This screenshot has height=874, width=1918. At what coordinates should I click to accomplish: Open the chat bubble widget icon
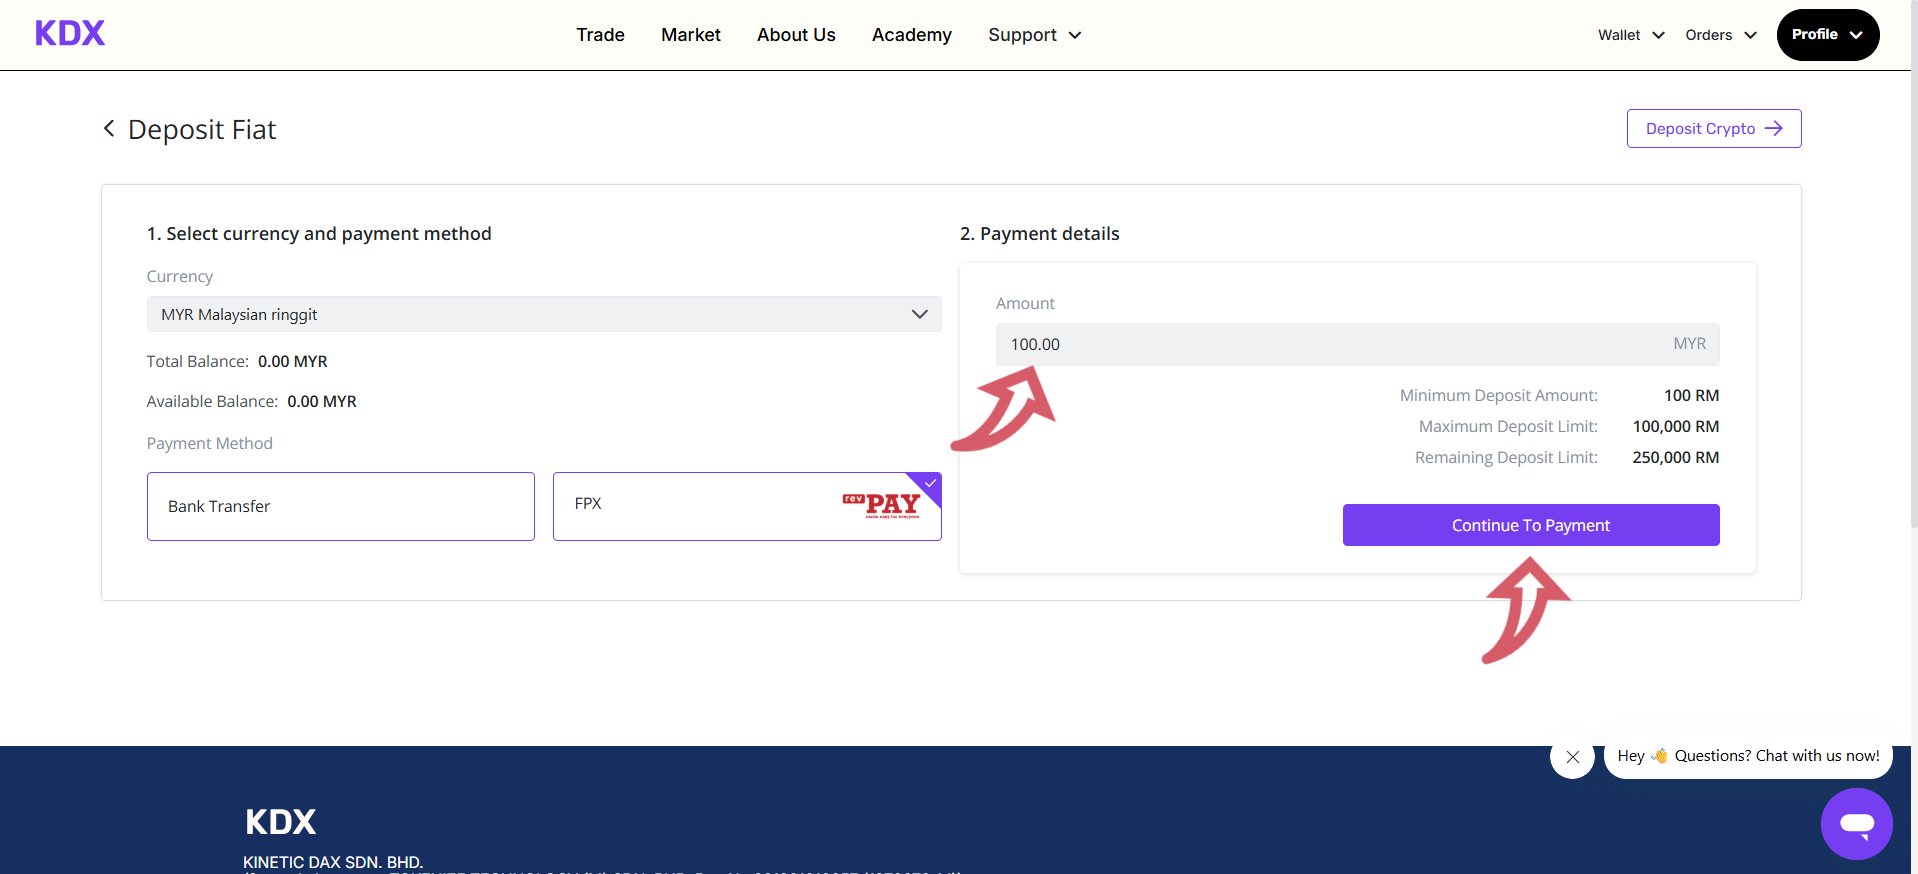pos(1856,824)
